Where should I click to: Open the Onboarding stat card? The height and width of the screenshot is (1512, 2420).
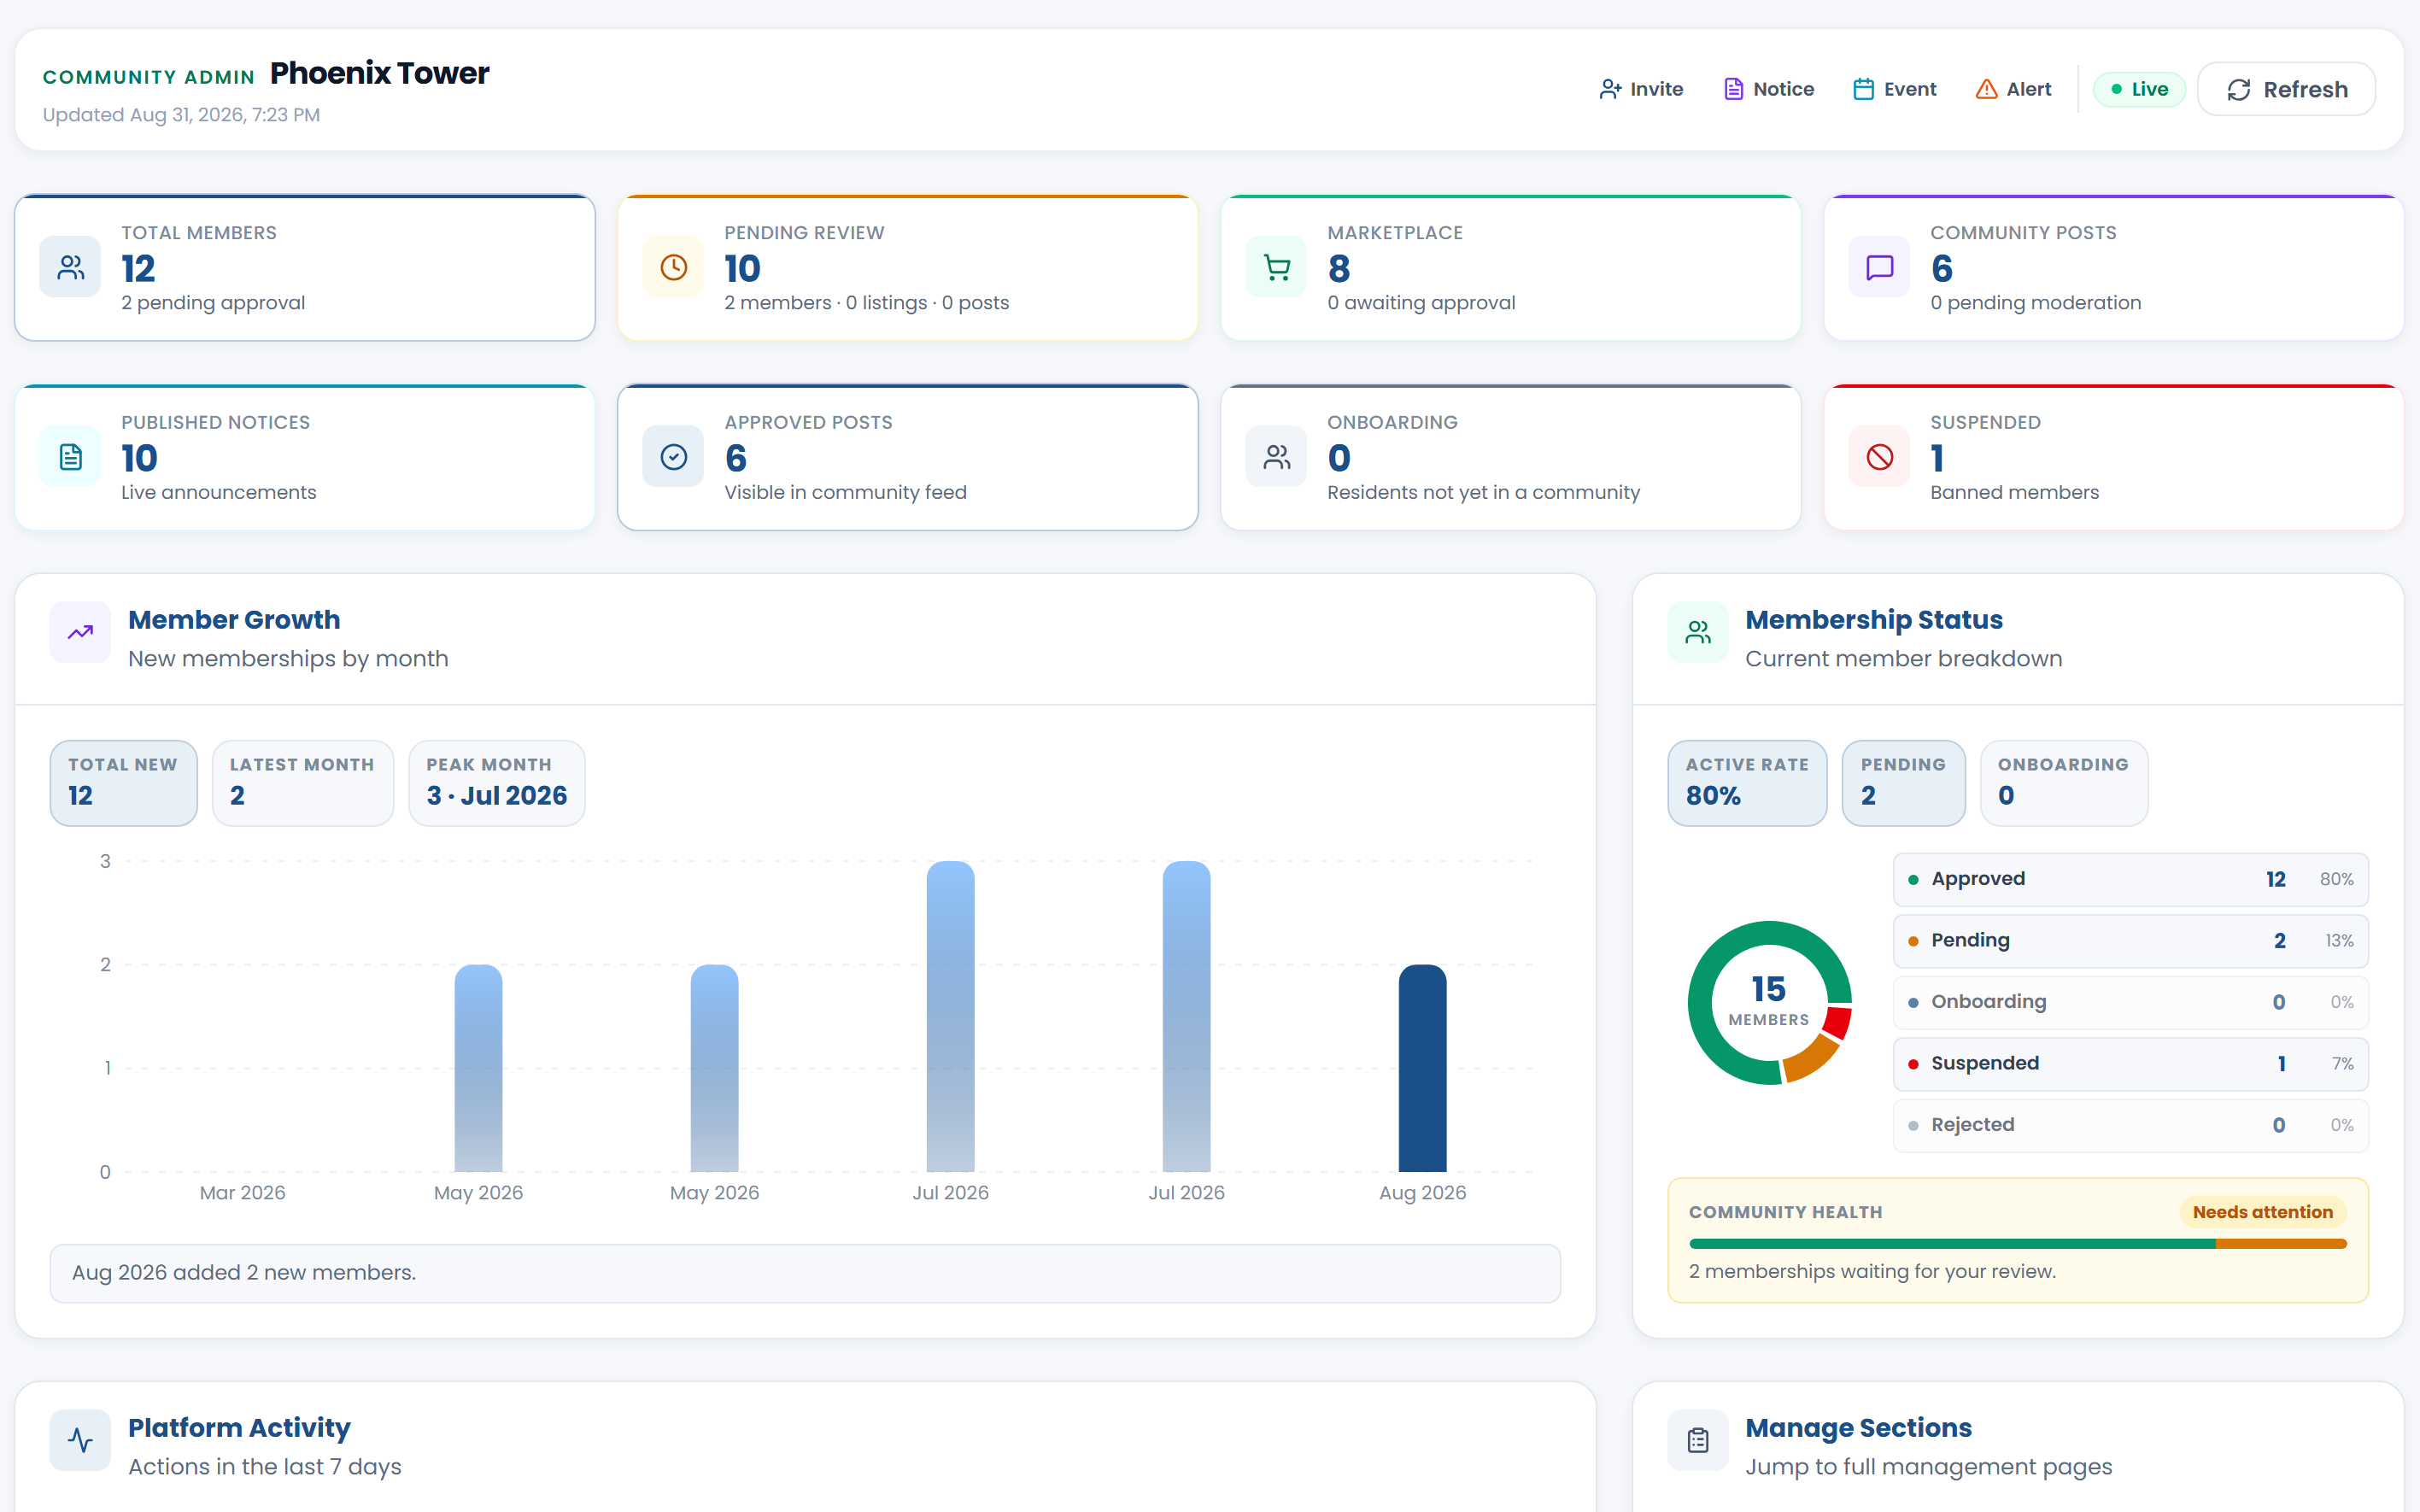click(x=1511, y=458)
